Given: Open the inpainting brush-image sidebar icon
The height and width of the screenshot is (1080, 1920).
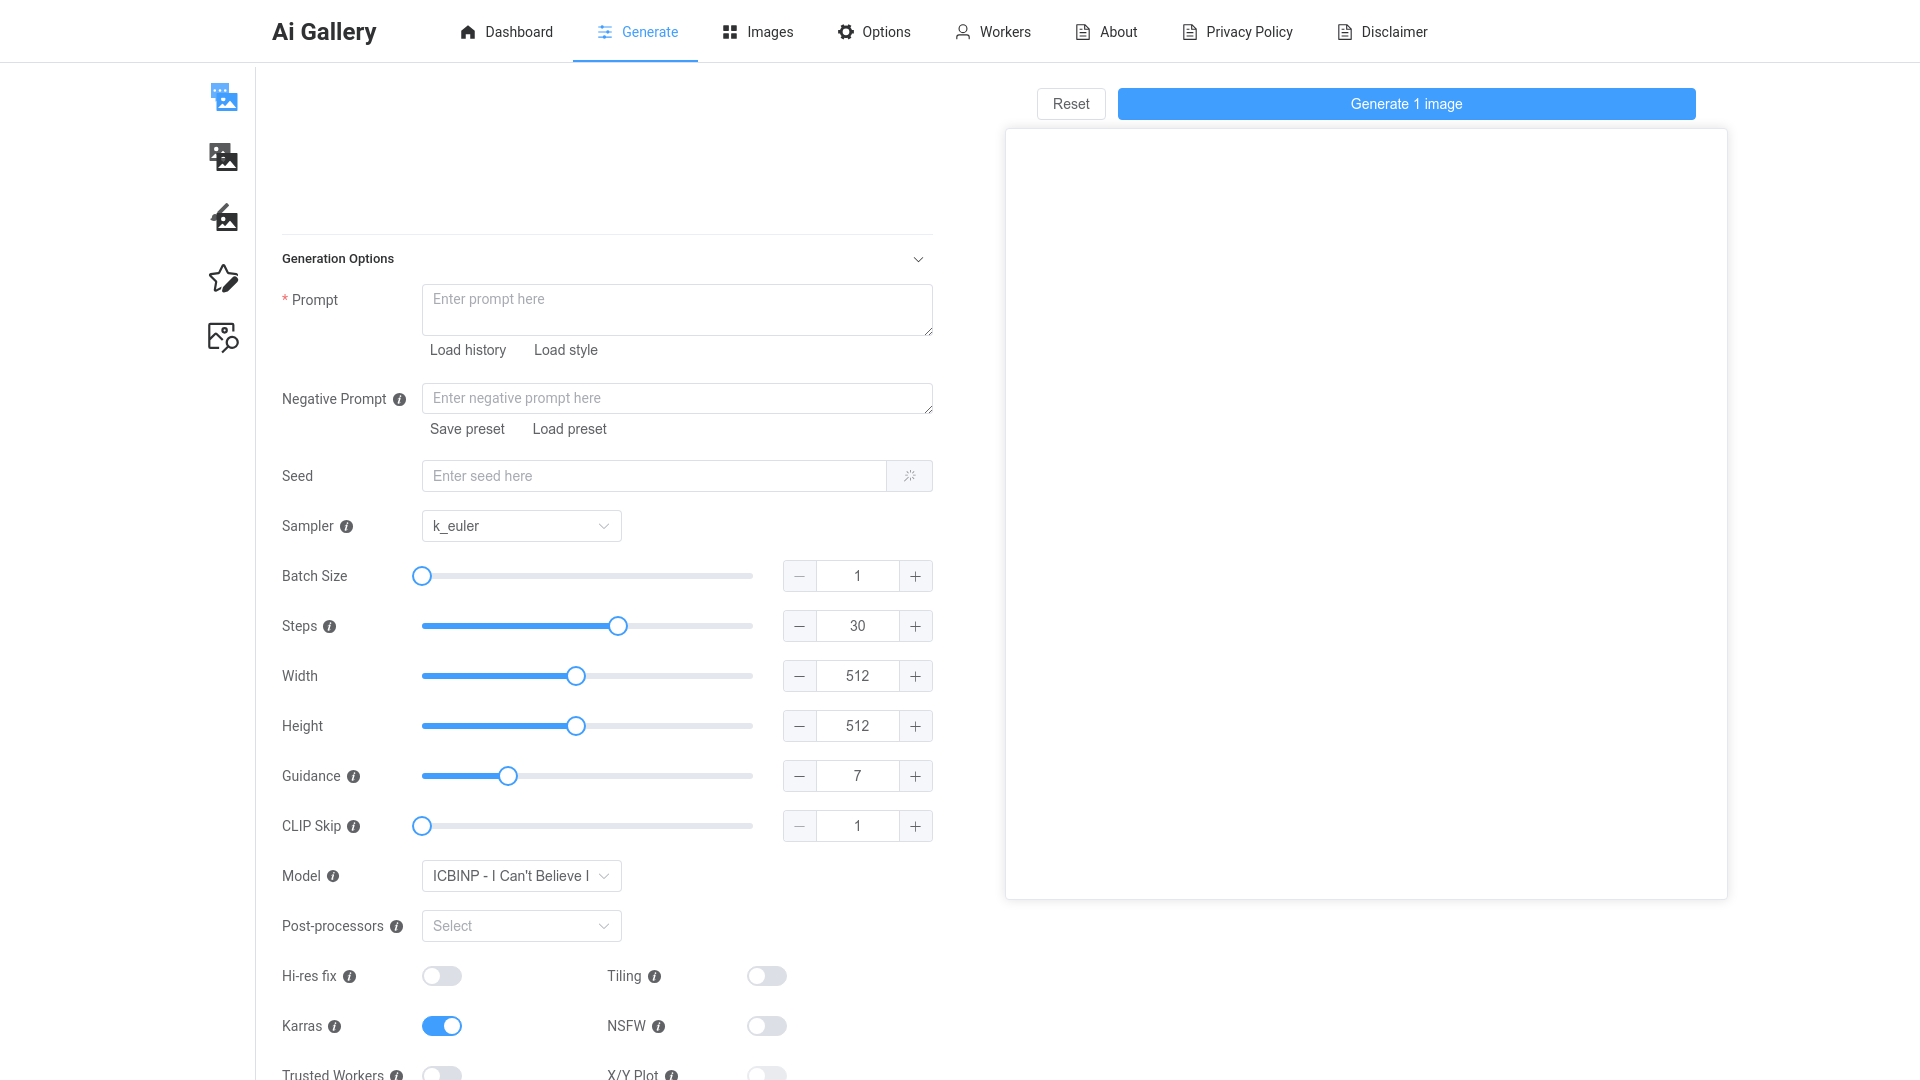Looking at the screenshot, I should 224,217.
